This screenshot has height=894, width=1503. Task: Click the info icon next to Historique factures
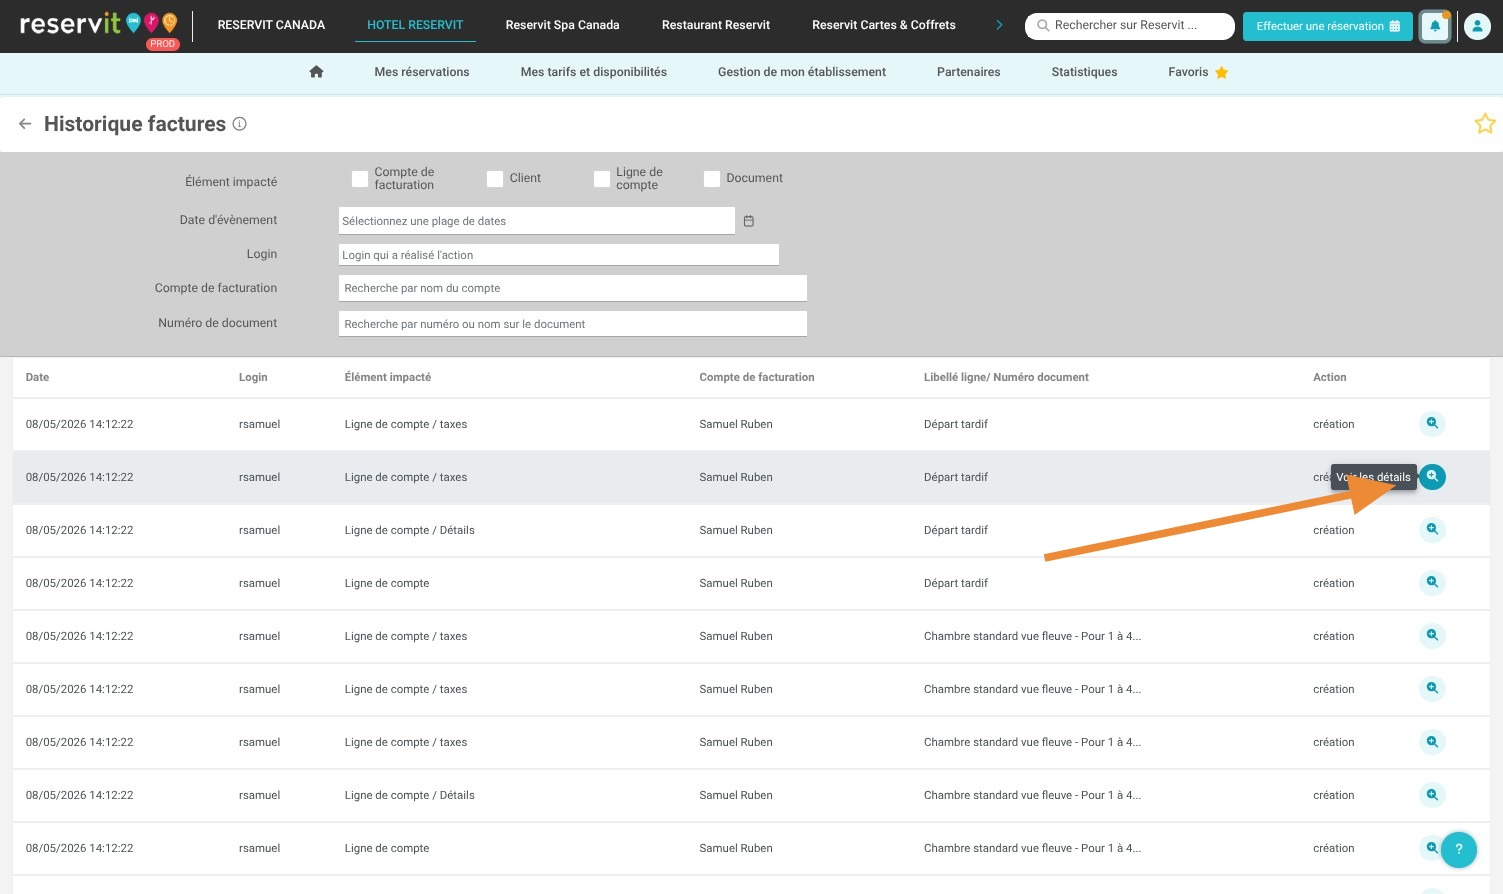239,124
